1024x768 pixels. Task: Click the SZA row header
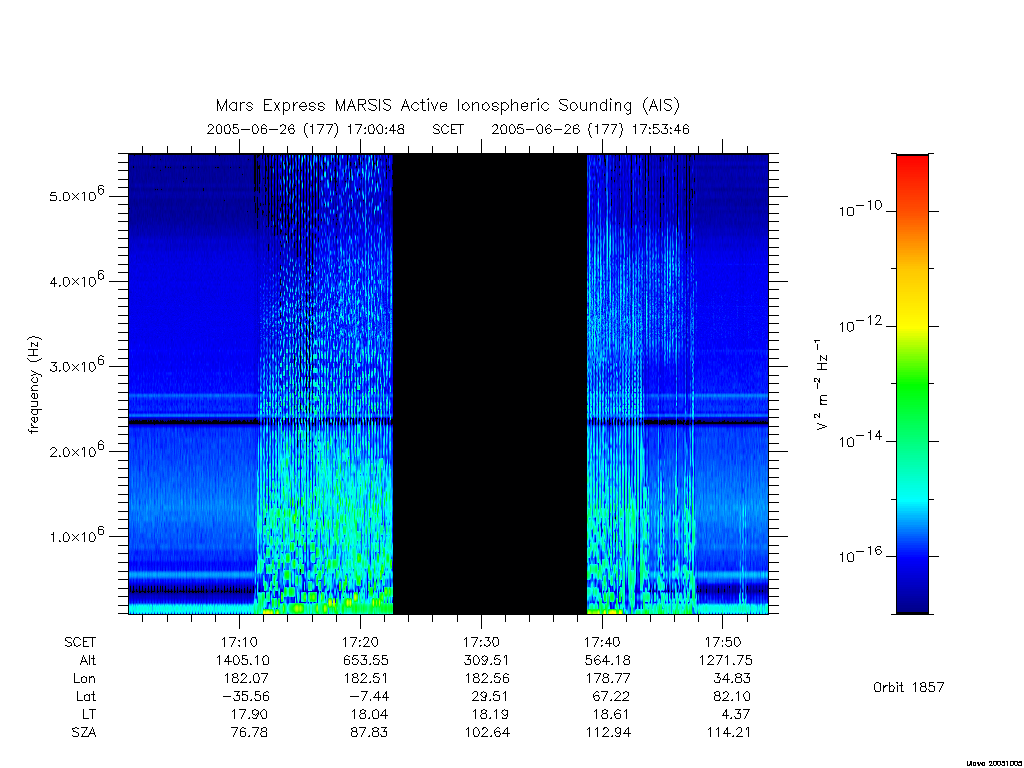tap(84, 733)
